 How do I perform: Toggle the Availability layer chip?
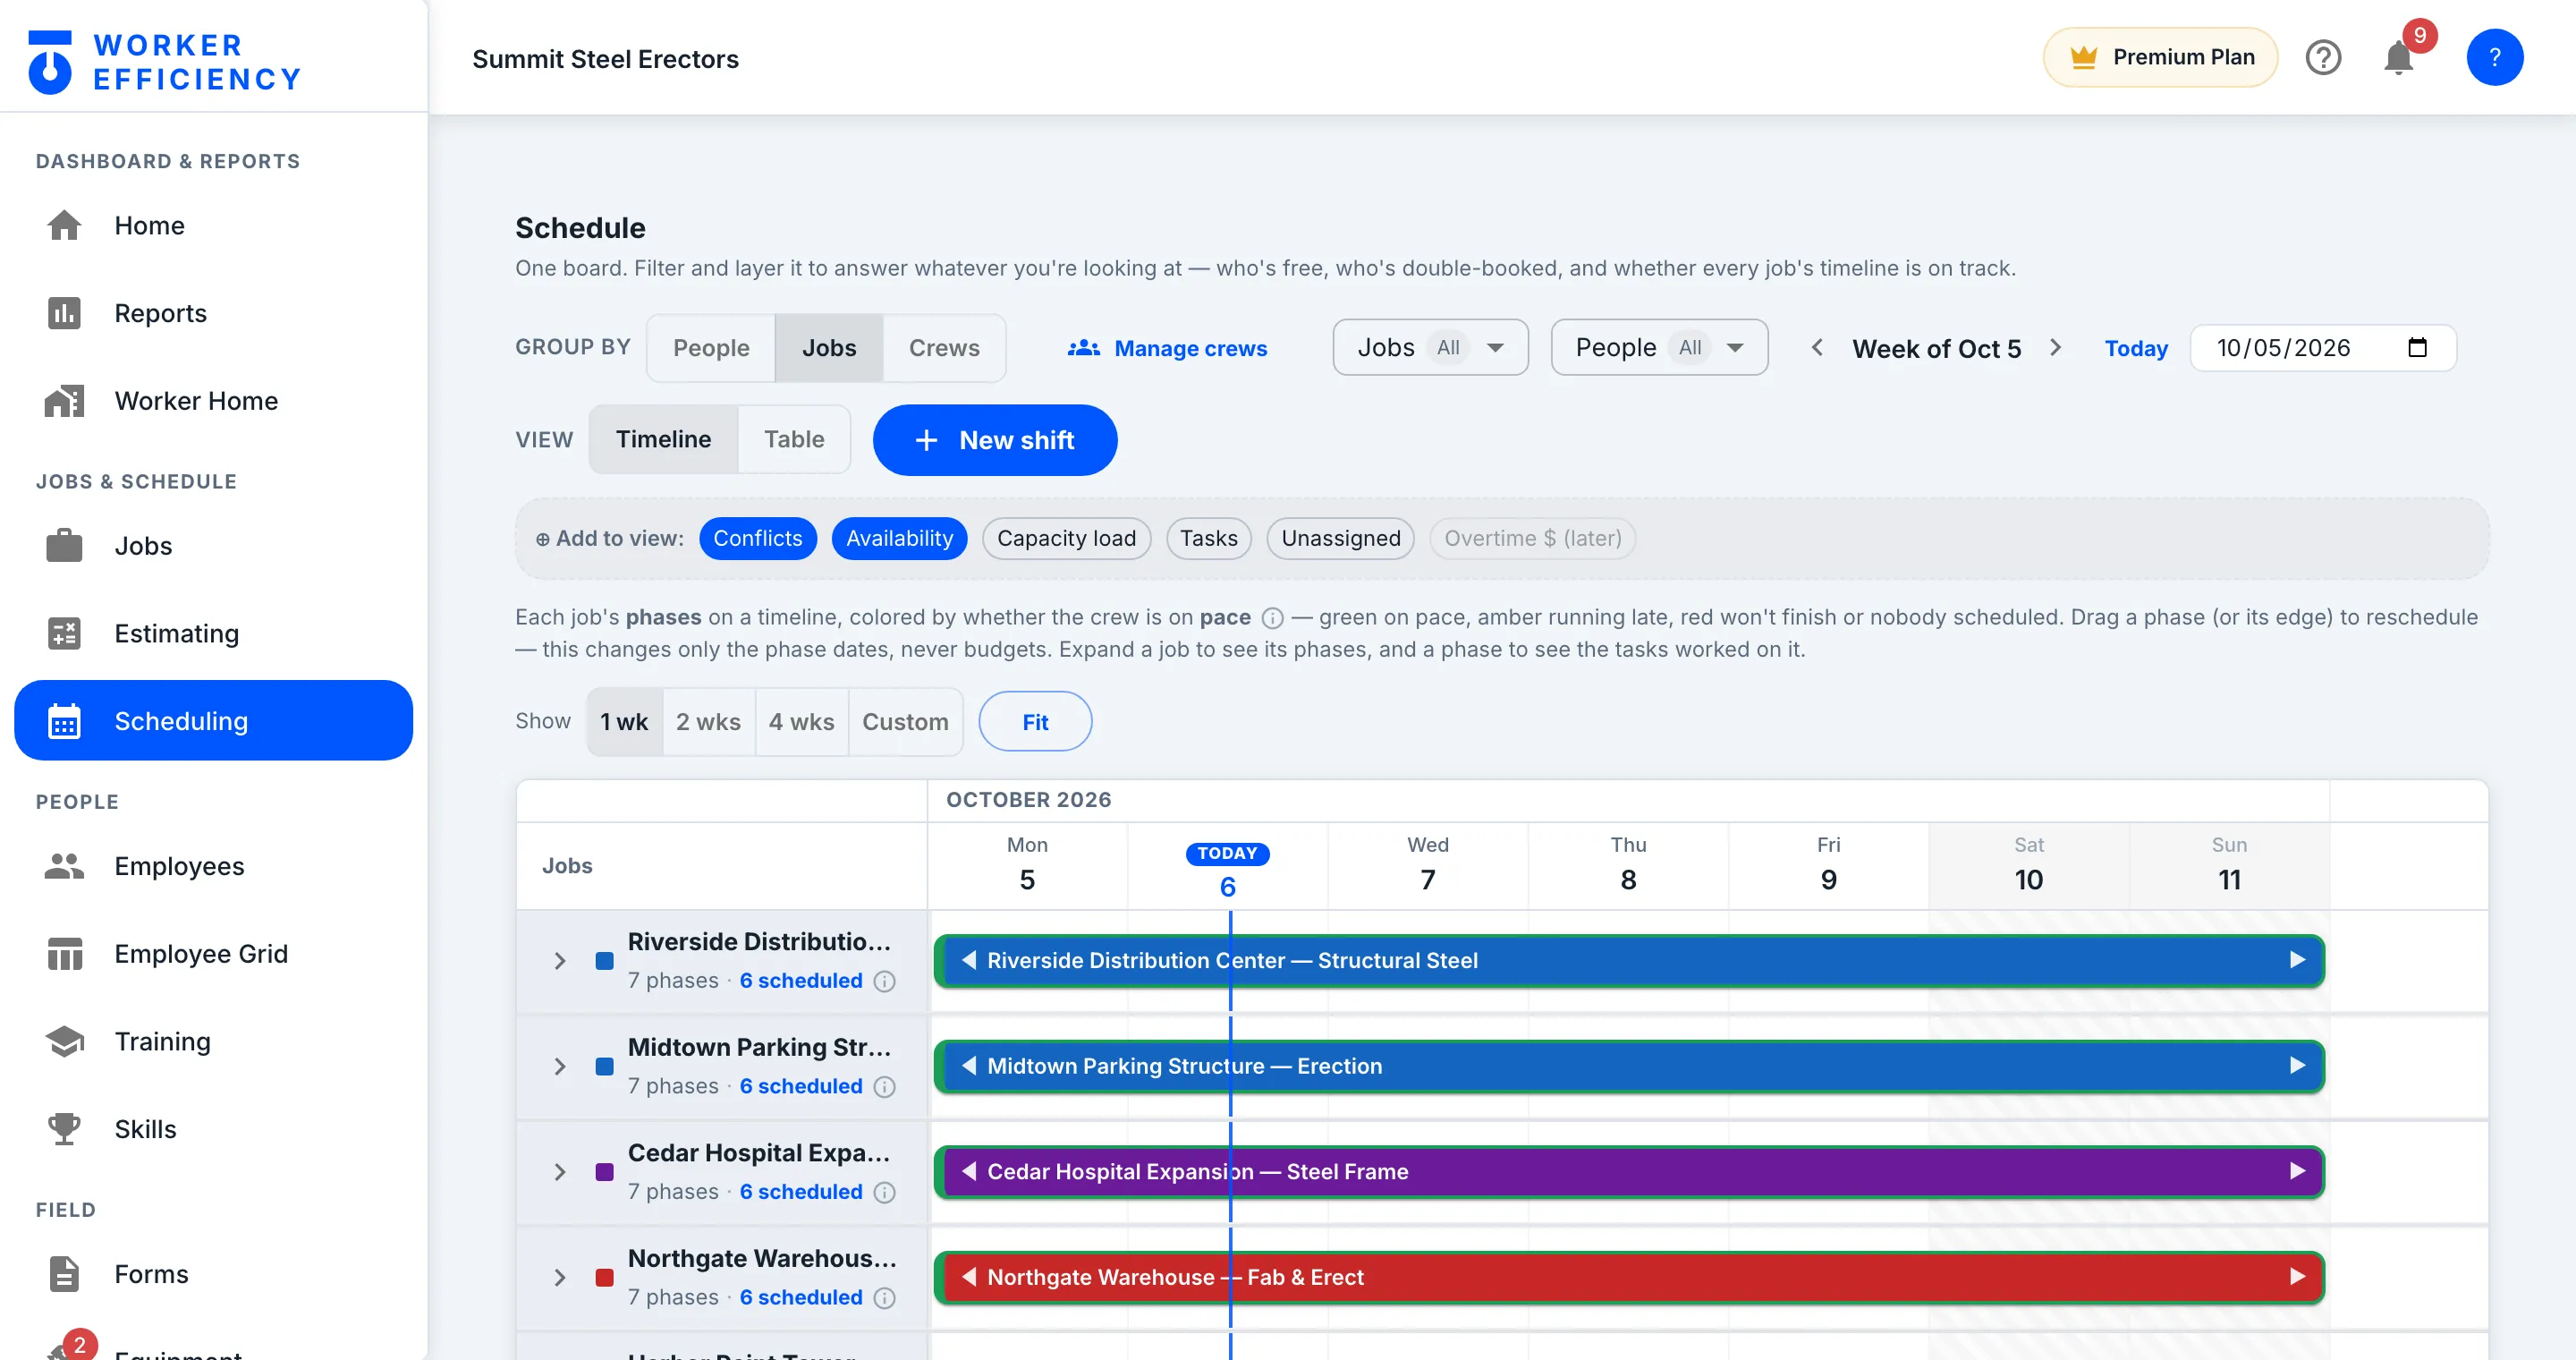coord(899,538)
